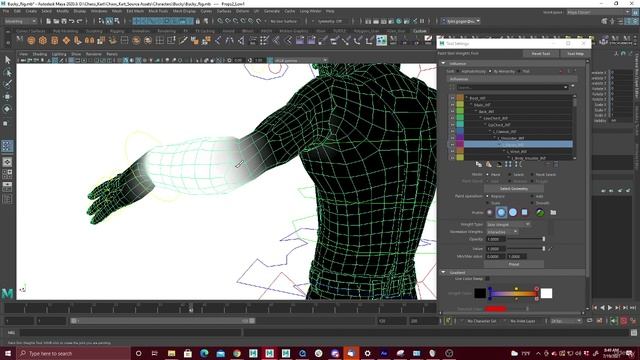Switch to the Custom shelf tab
The height and width of the screenshot is (360, 640).
[420, 31]
